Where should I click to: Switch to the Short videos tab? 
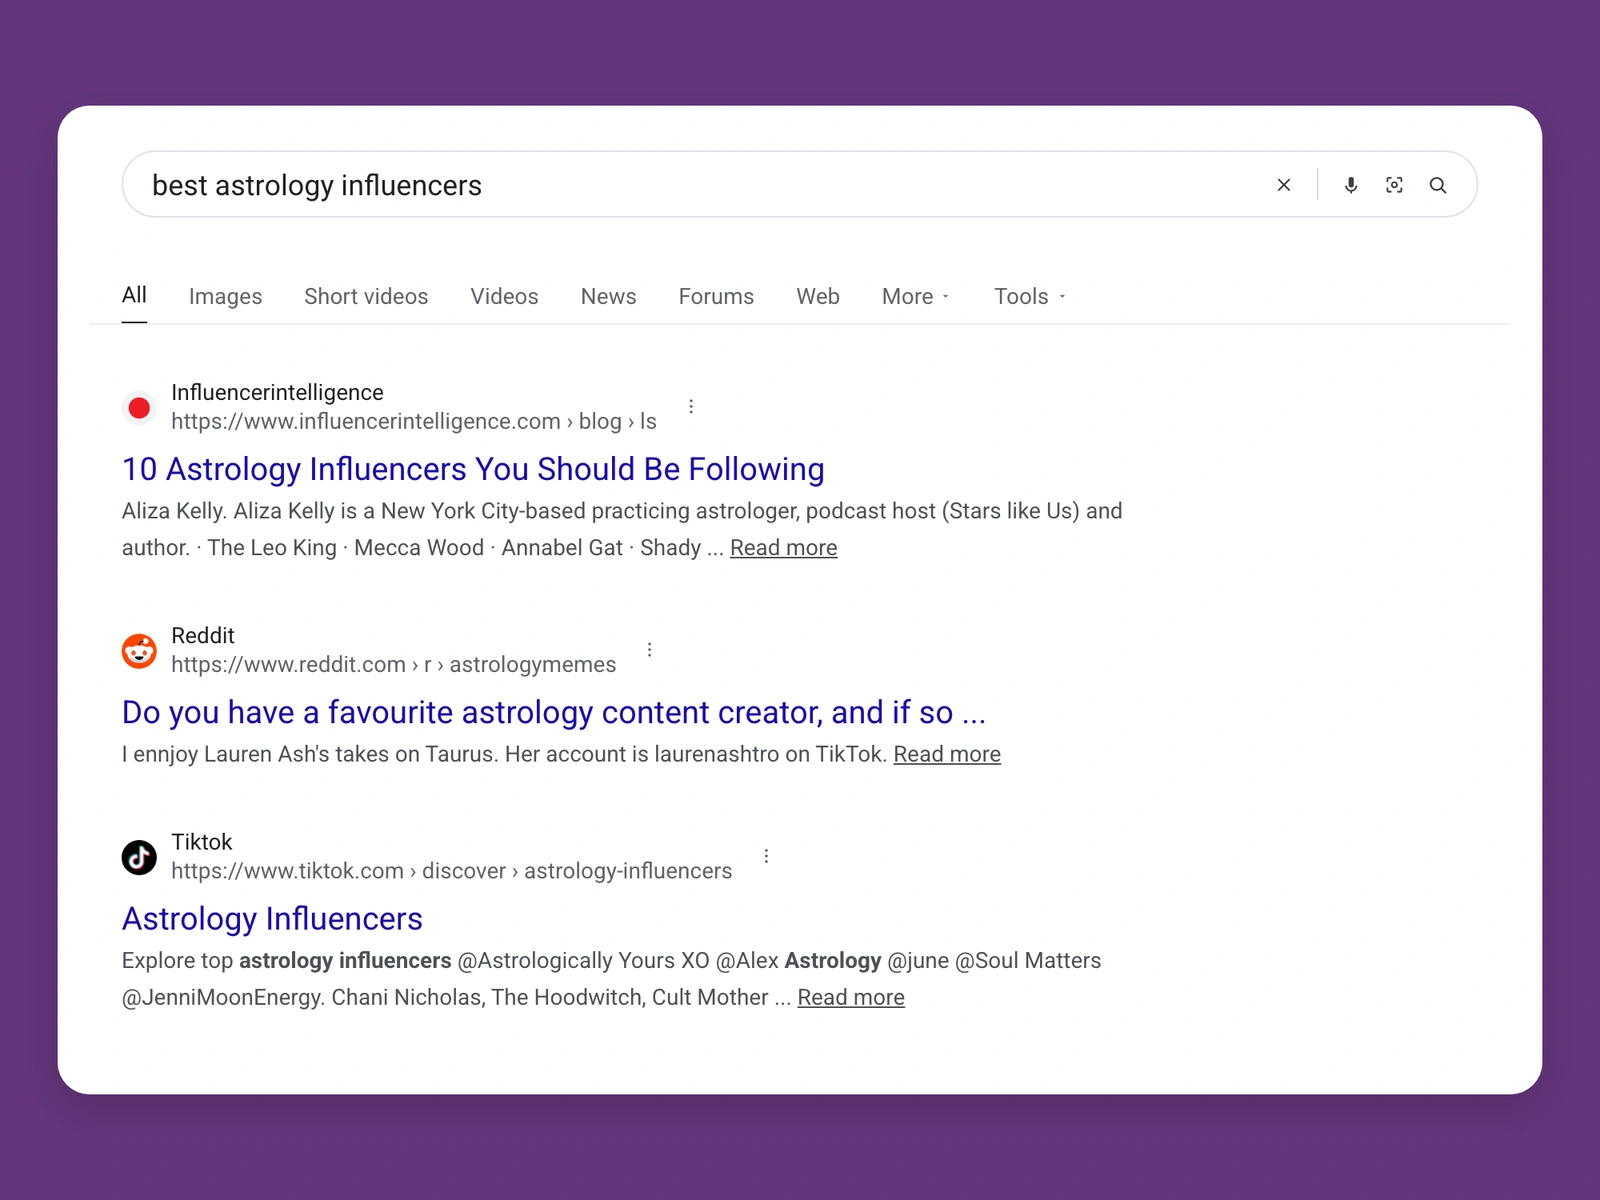(x=366, y=296)
